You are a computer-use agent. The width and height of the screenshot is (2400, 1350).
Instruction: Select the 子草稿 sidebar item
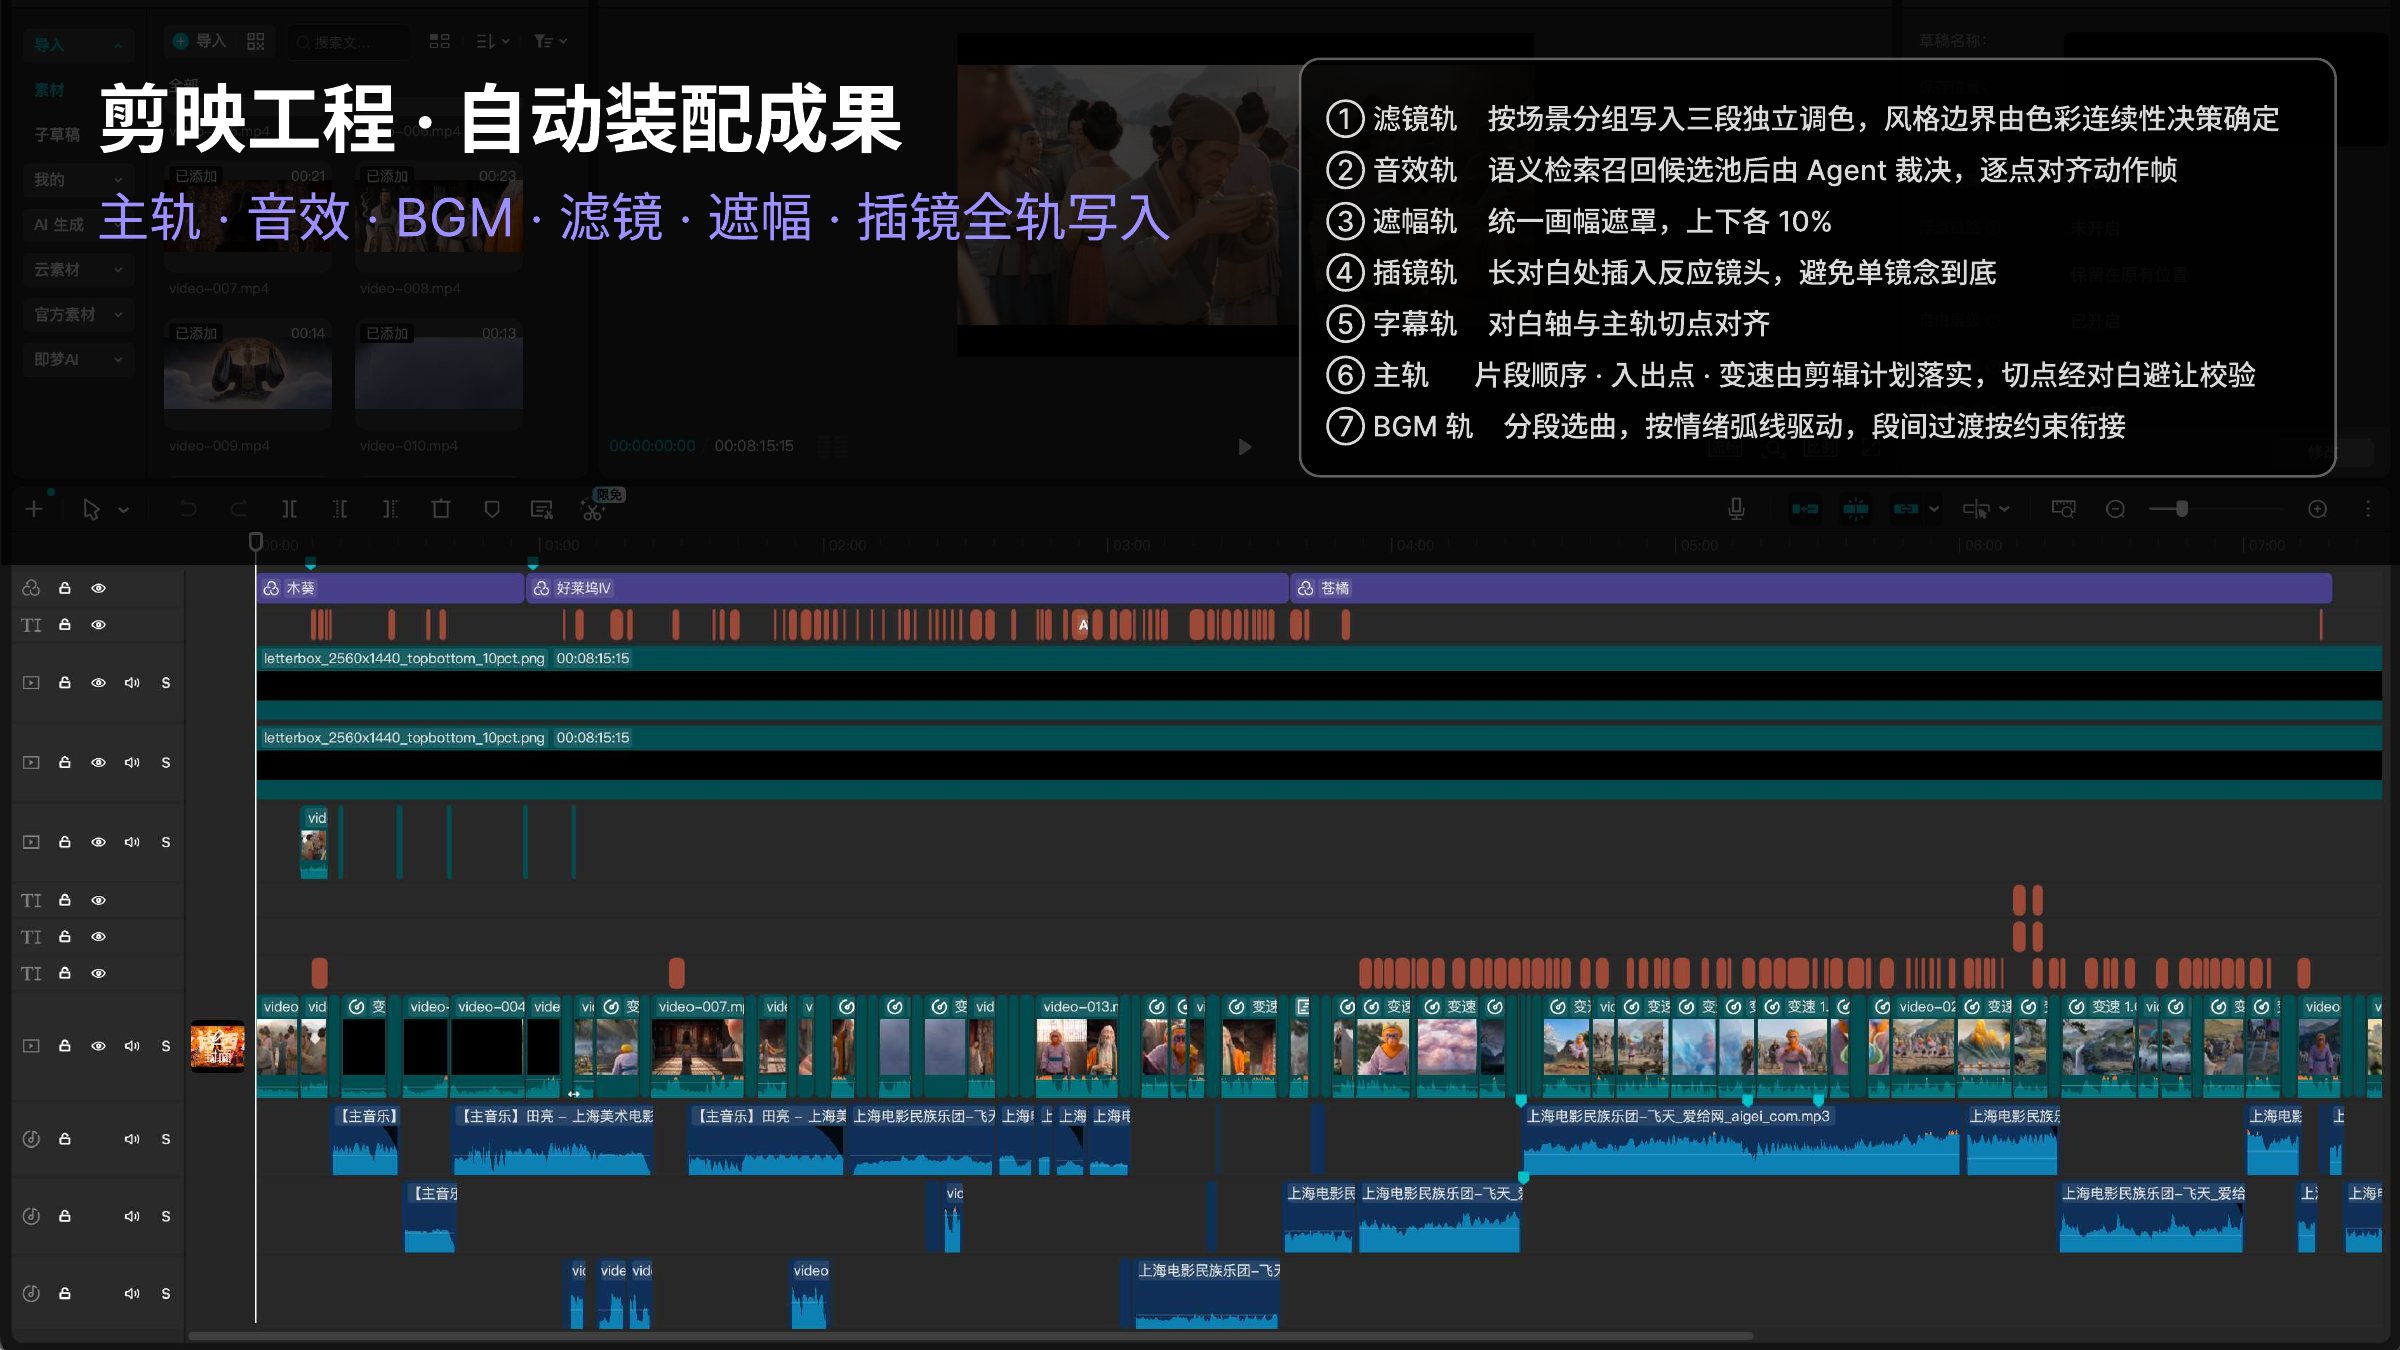pos(57,134)
